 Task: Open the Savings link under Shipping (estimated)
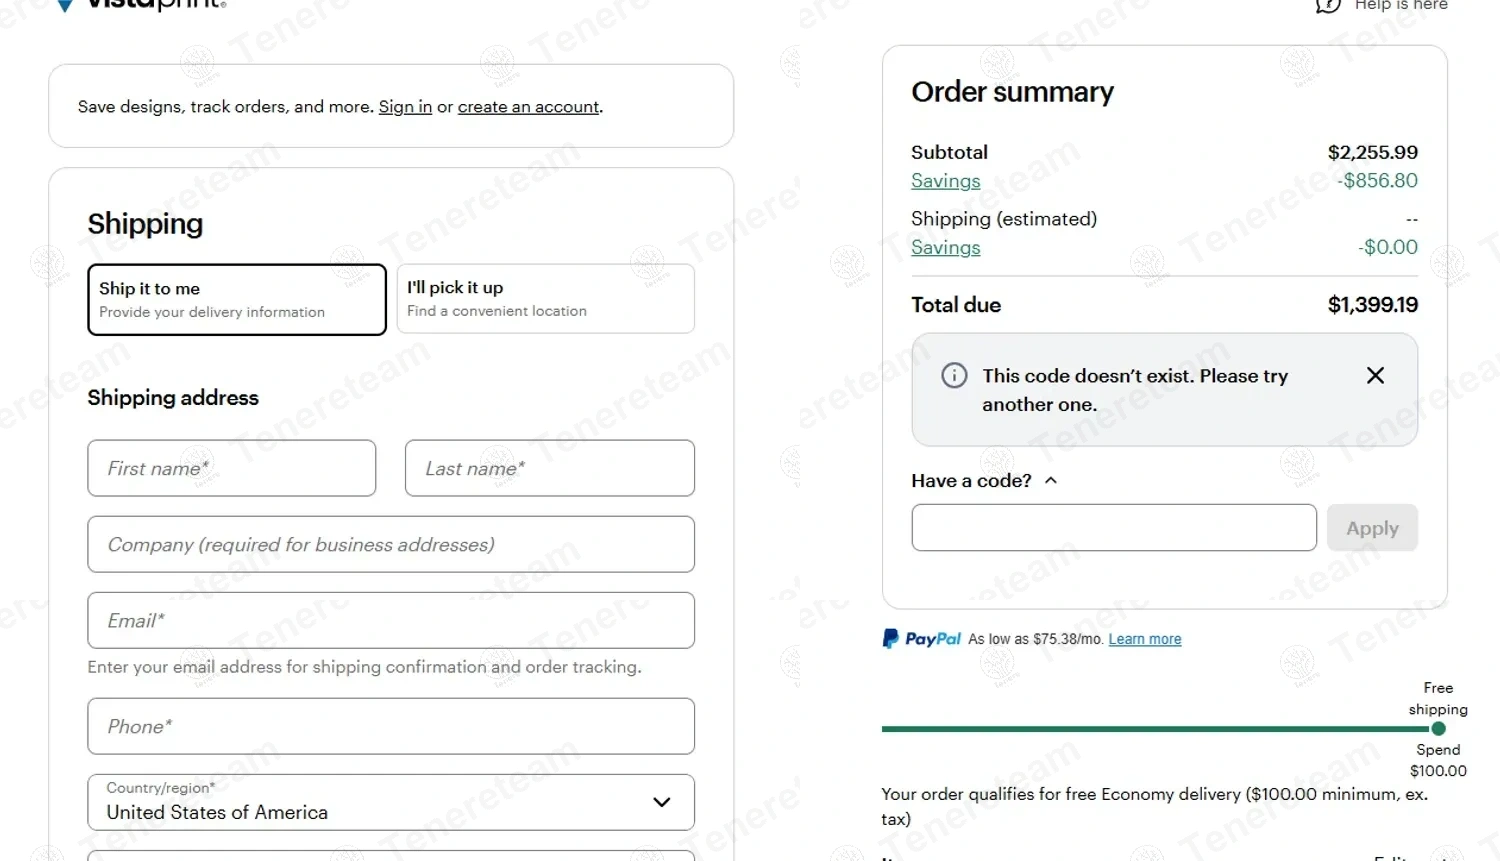tap(945, 248)
